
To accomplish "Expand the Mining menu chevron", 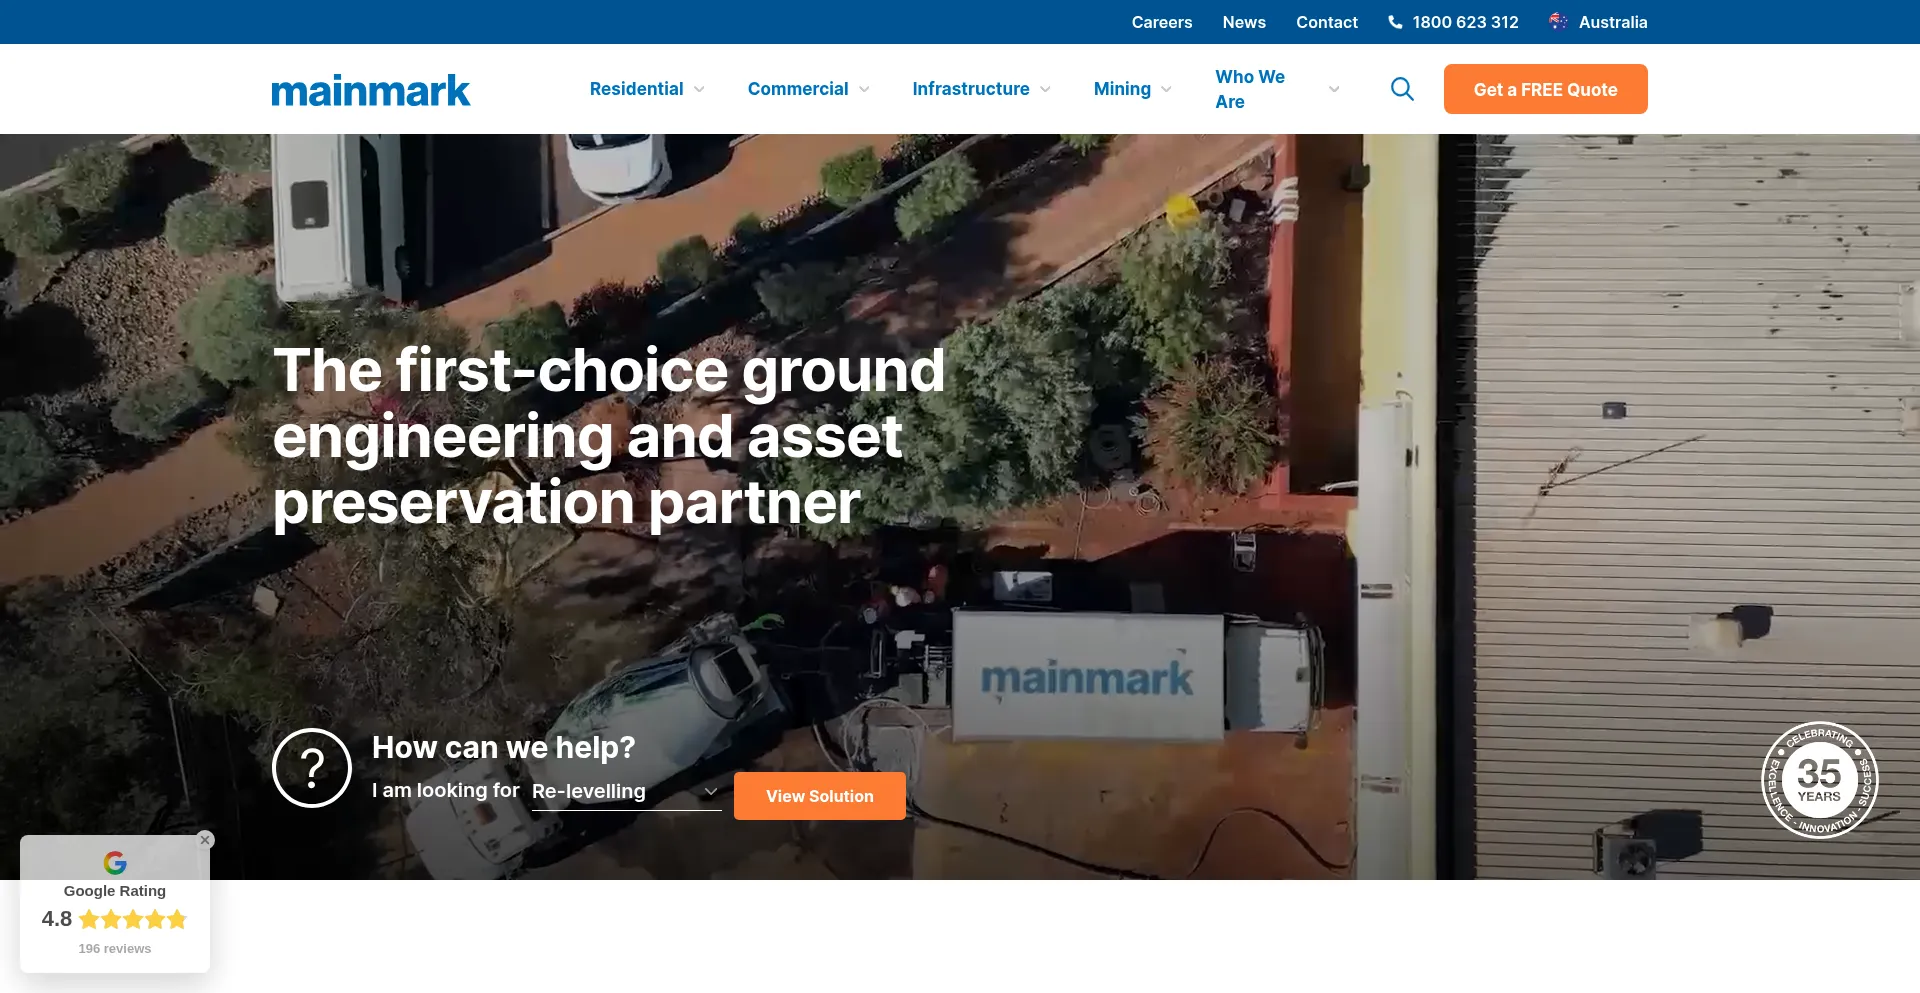I will point(1166,89).
